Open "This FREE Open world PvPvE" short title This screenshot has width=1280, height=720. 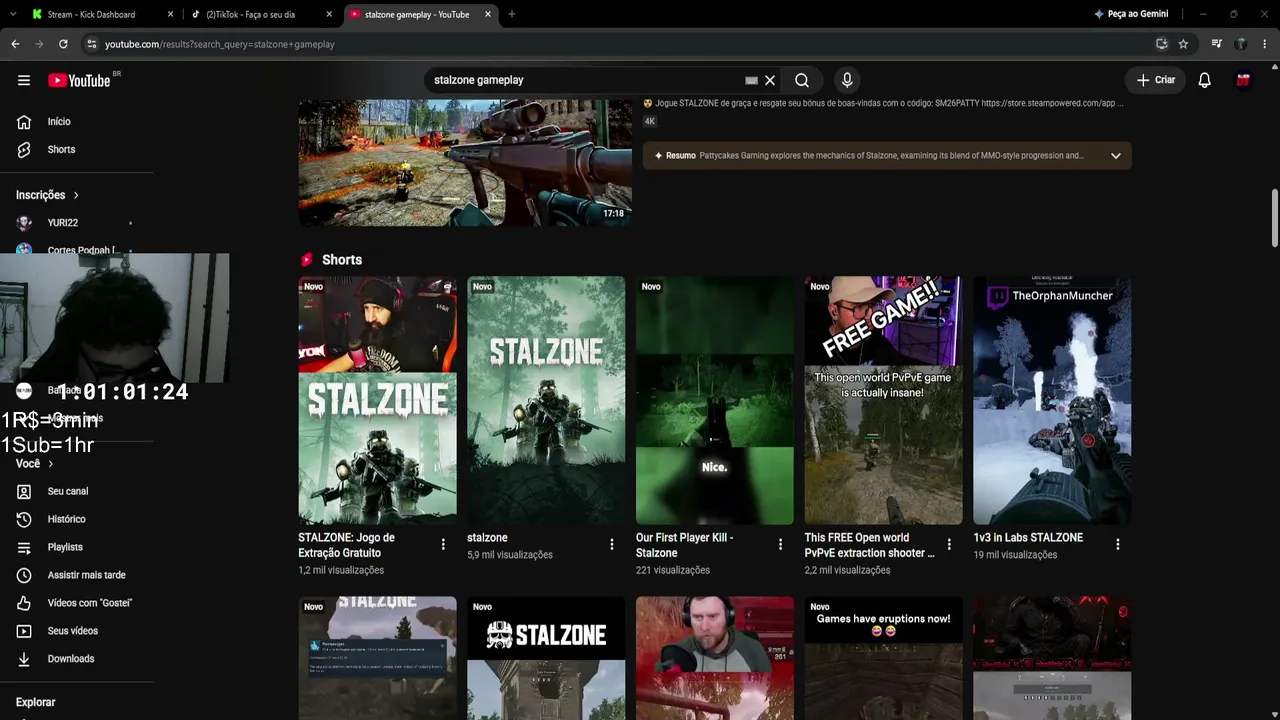(x=870, y=545)
